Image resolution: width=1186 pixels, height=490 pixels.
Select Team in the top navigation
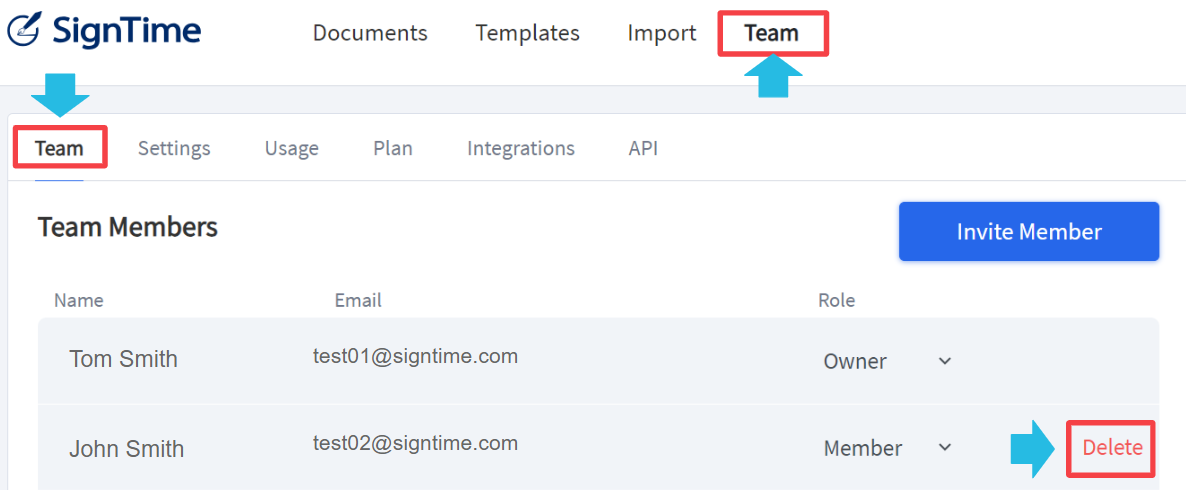tap(772, 33)
